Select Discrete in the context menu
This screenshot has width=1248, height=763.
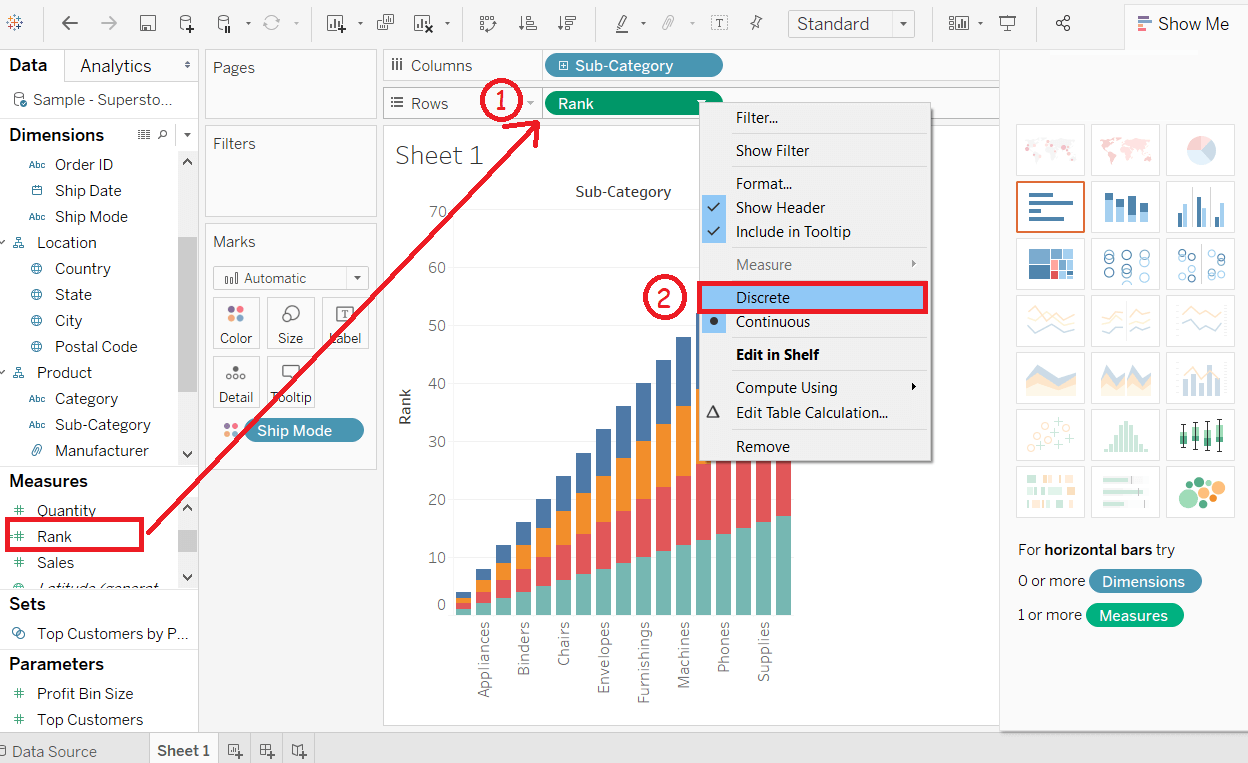[x=812, y=298]
